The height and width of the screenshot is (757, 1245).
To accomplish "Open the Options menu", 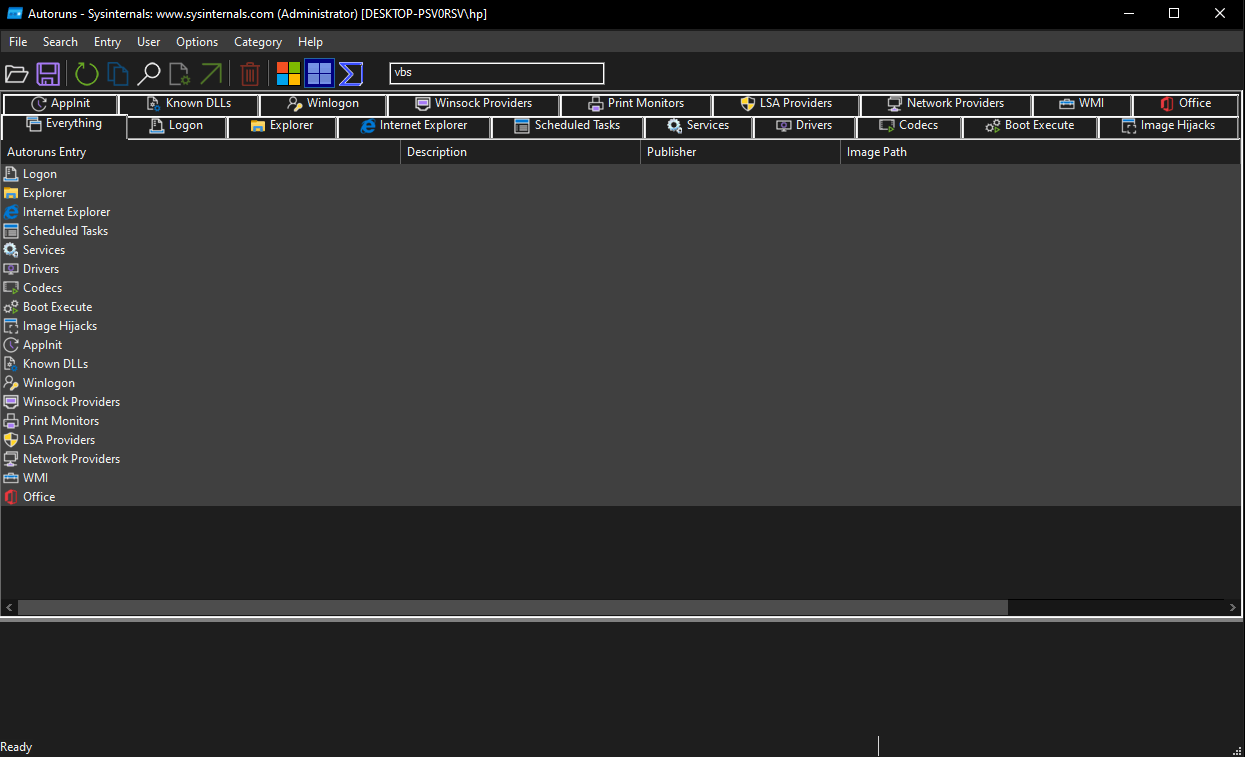I will coord(197,42).
